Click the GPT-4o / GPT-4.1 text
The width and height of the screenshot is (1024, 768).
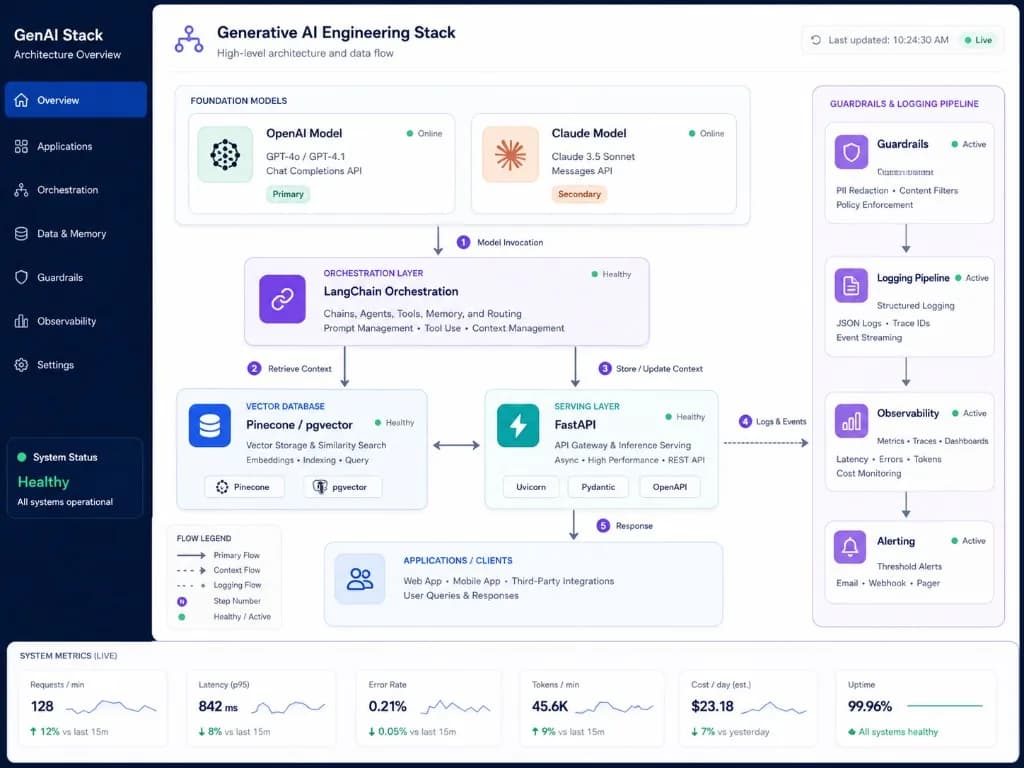[x=306, y=157]
